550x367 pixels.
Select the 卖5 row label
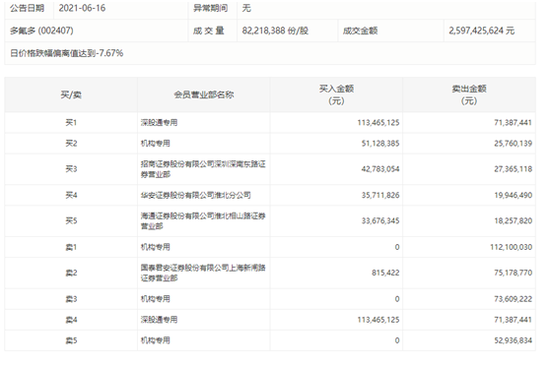coord(71,340)
